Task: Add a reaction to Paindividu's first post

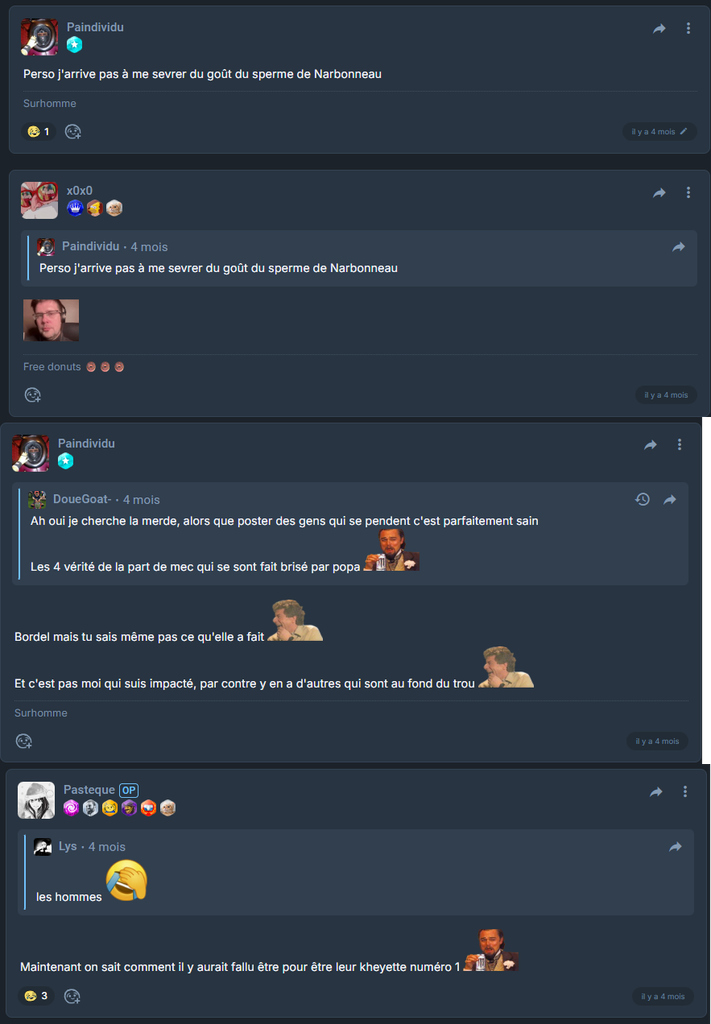Action: 72,132
